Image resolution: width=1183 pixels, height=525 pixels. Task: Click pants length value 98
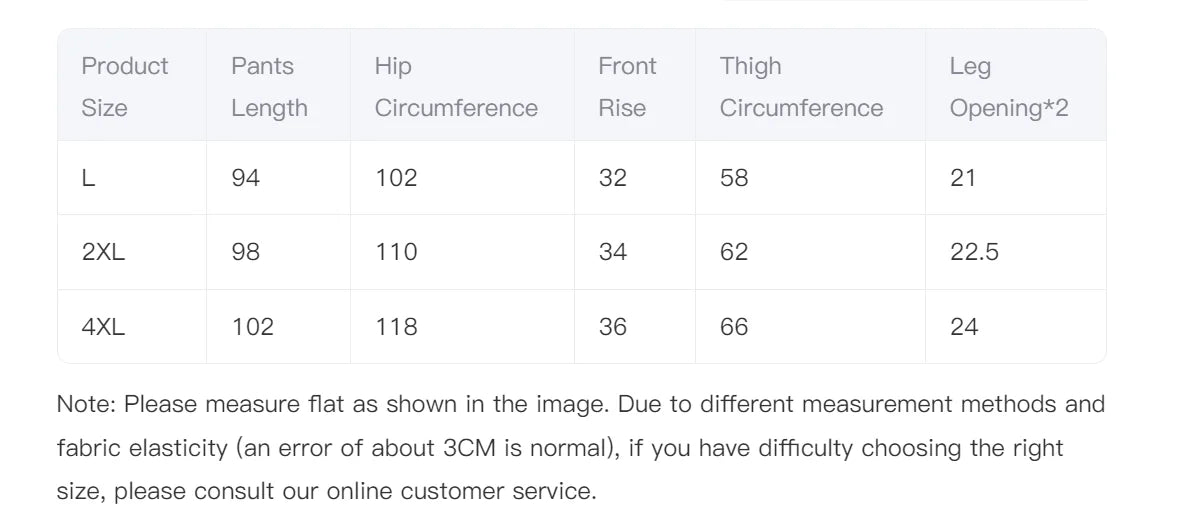click(x=245, y=252)
